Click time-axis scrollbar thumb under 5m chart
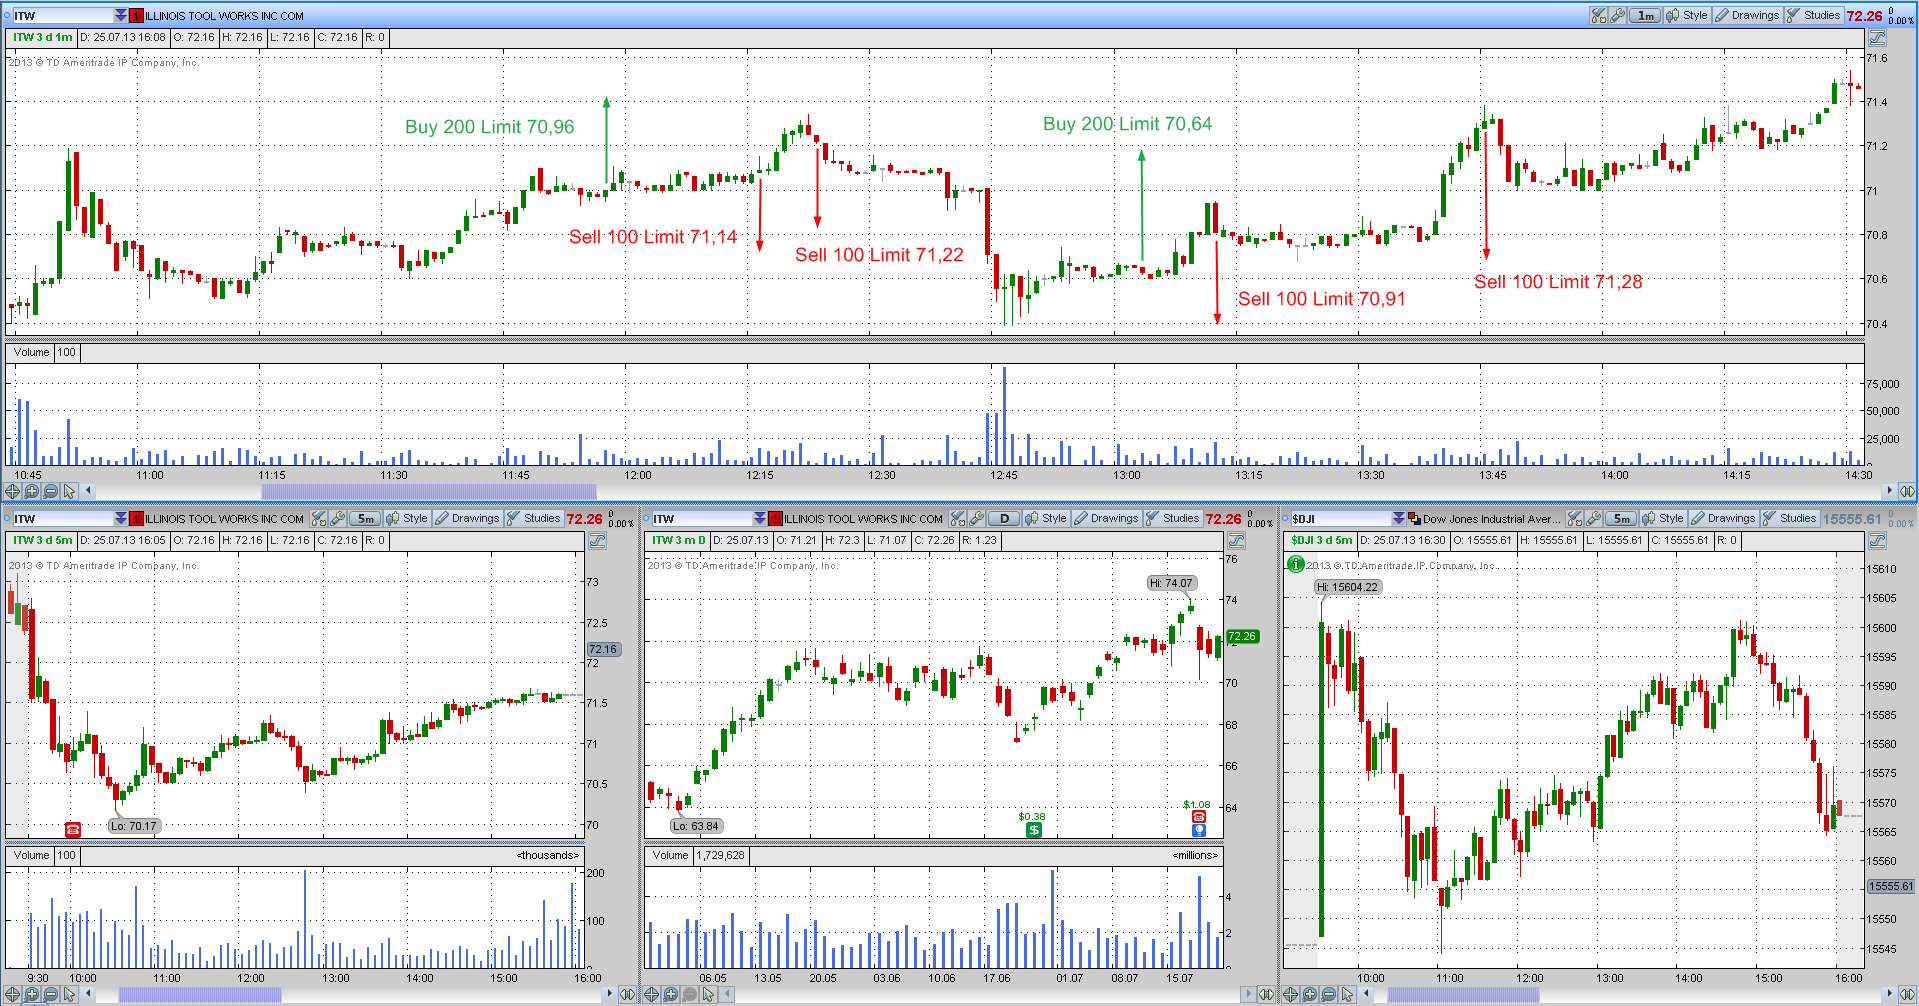This screenshot has width=1919, height=1006. [x=200, y=994]
